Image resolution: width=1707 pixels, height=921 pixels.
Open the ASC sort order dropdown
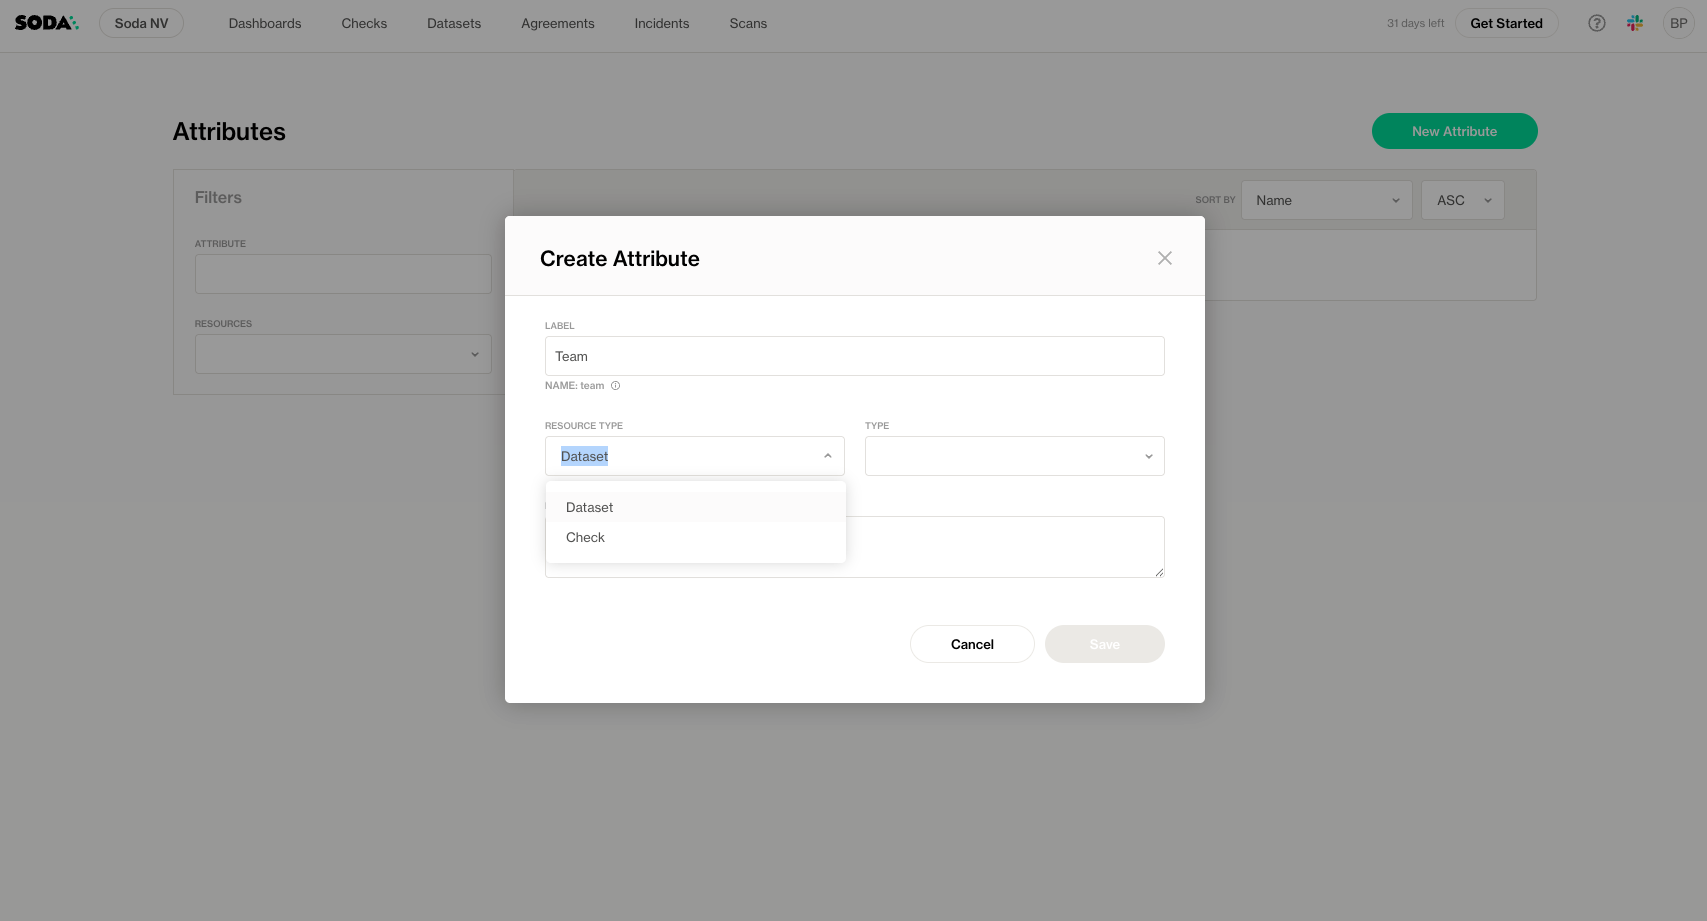point(1462,200)
